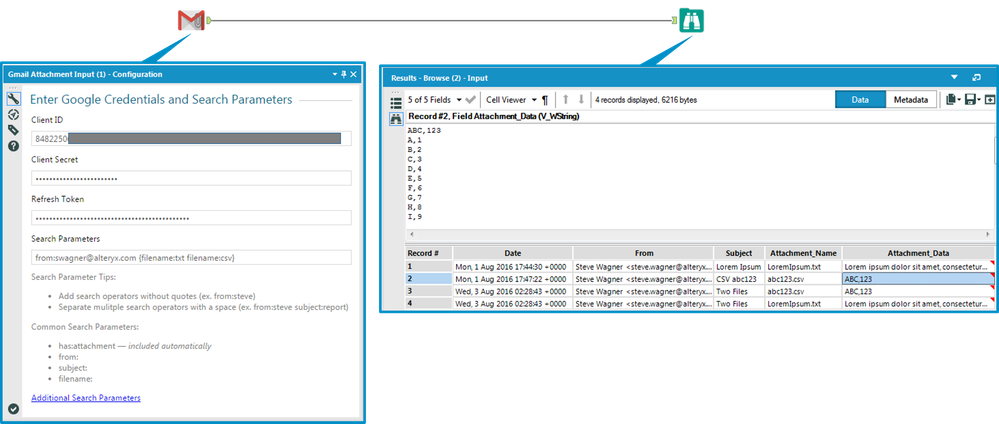Viewport: 999px width, 424px height.
Task: Open the Additional Search Parameters link
Action: (x=86, y=398)
